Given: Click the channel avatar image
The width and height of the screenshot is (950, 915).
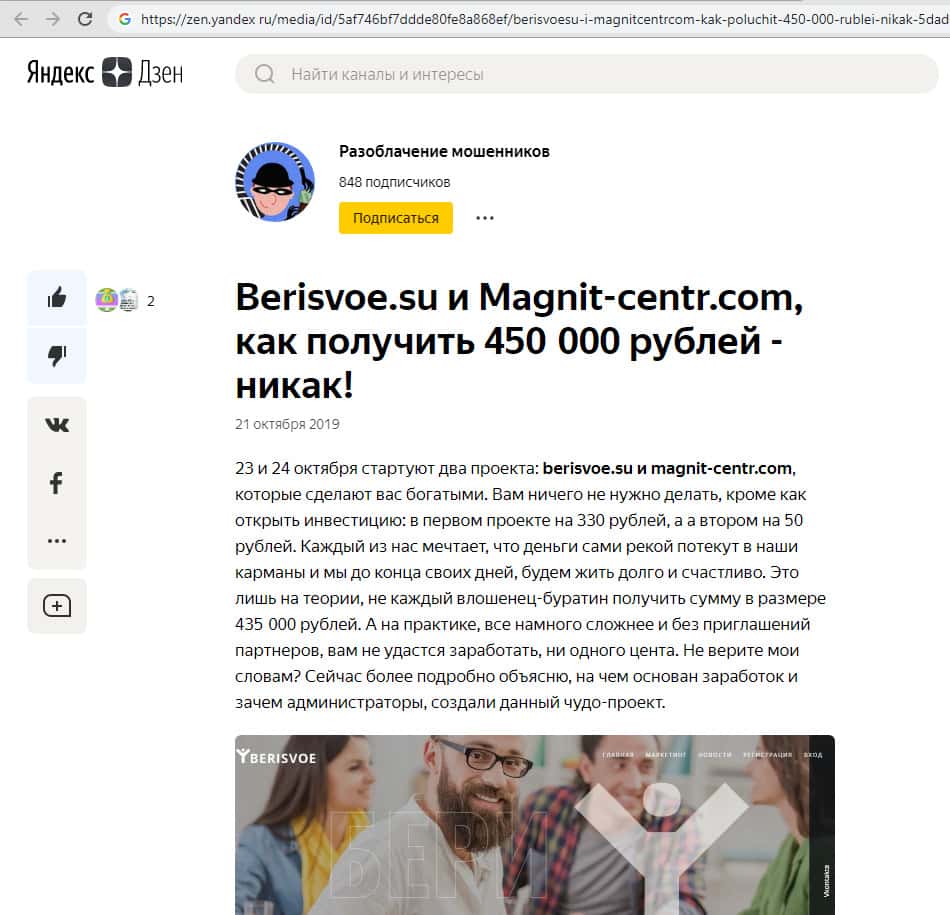Looking at the screenshot, I should coord(275,182).
